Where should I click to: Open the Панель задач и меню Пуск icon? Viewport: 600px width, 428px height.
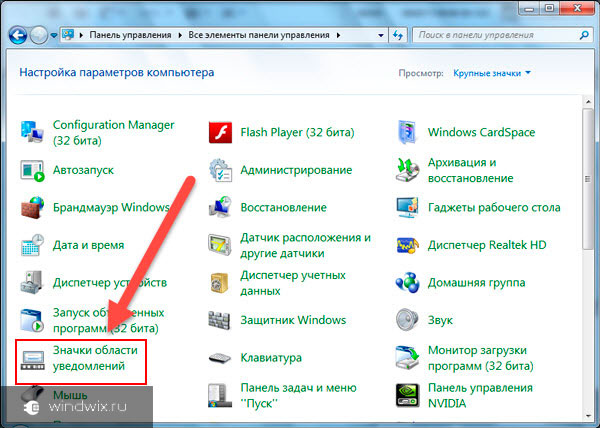click(220, 395)
